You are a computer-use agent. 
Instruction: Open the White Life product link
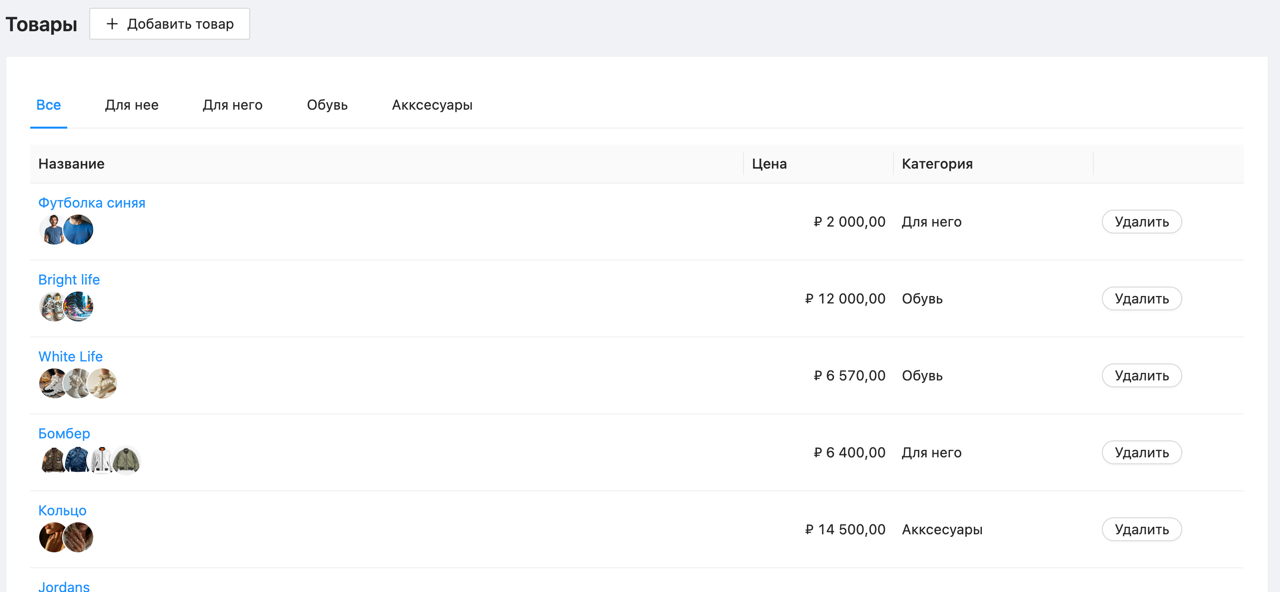[70, 357]
